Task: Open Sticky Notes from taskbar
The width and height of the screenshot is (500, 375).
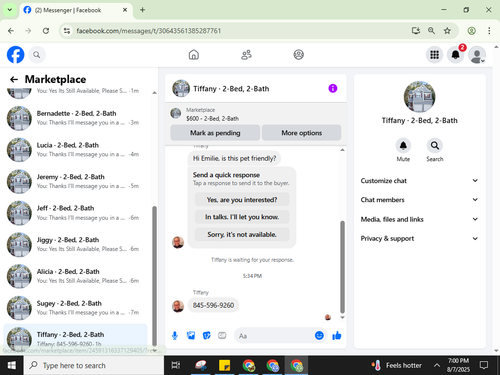Action: (x=224, y=365)
